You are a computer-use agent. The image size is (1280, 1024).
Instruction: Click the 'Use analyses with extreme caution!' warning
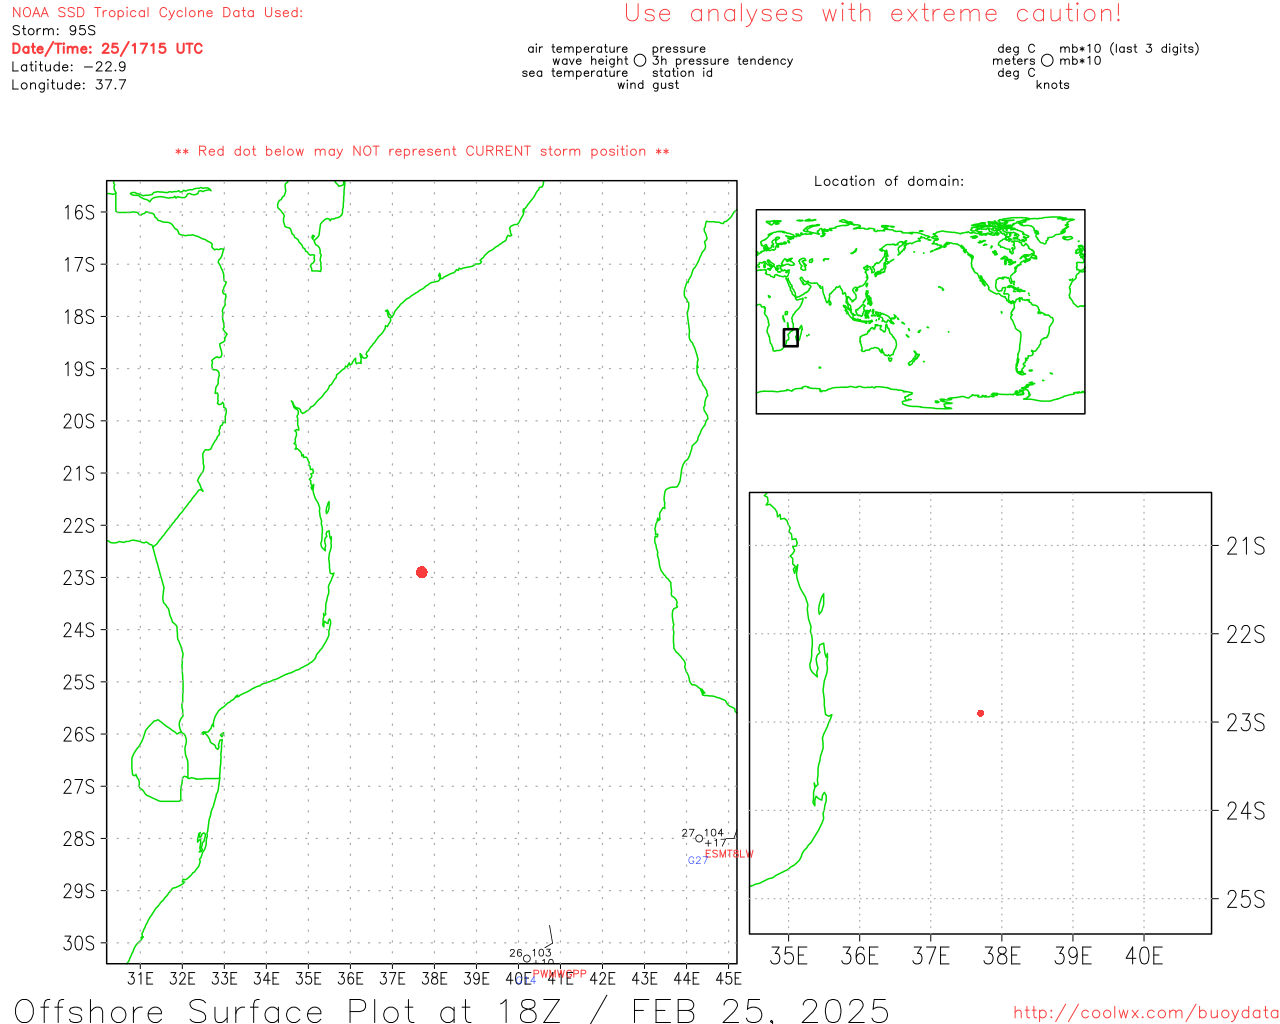[873, 14]
